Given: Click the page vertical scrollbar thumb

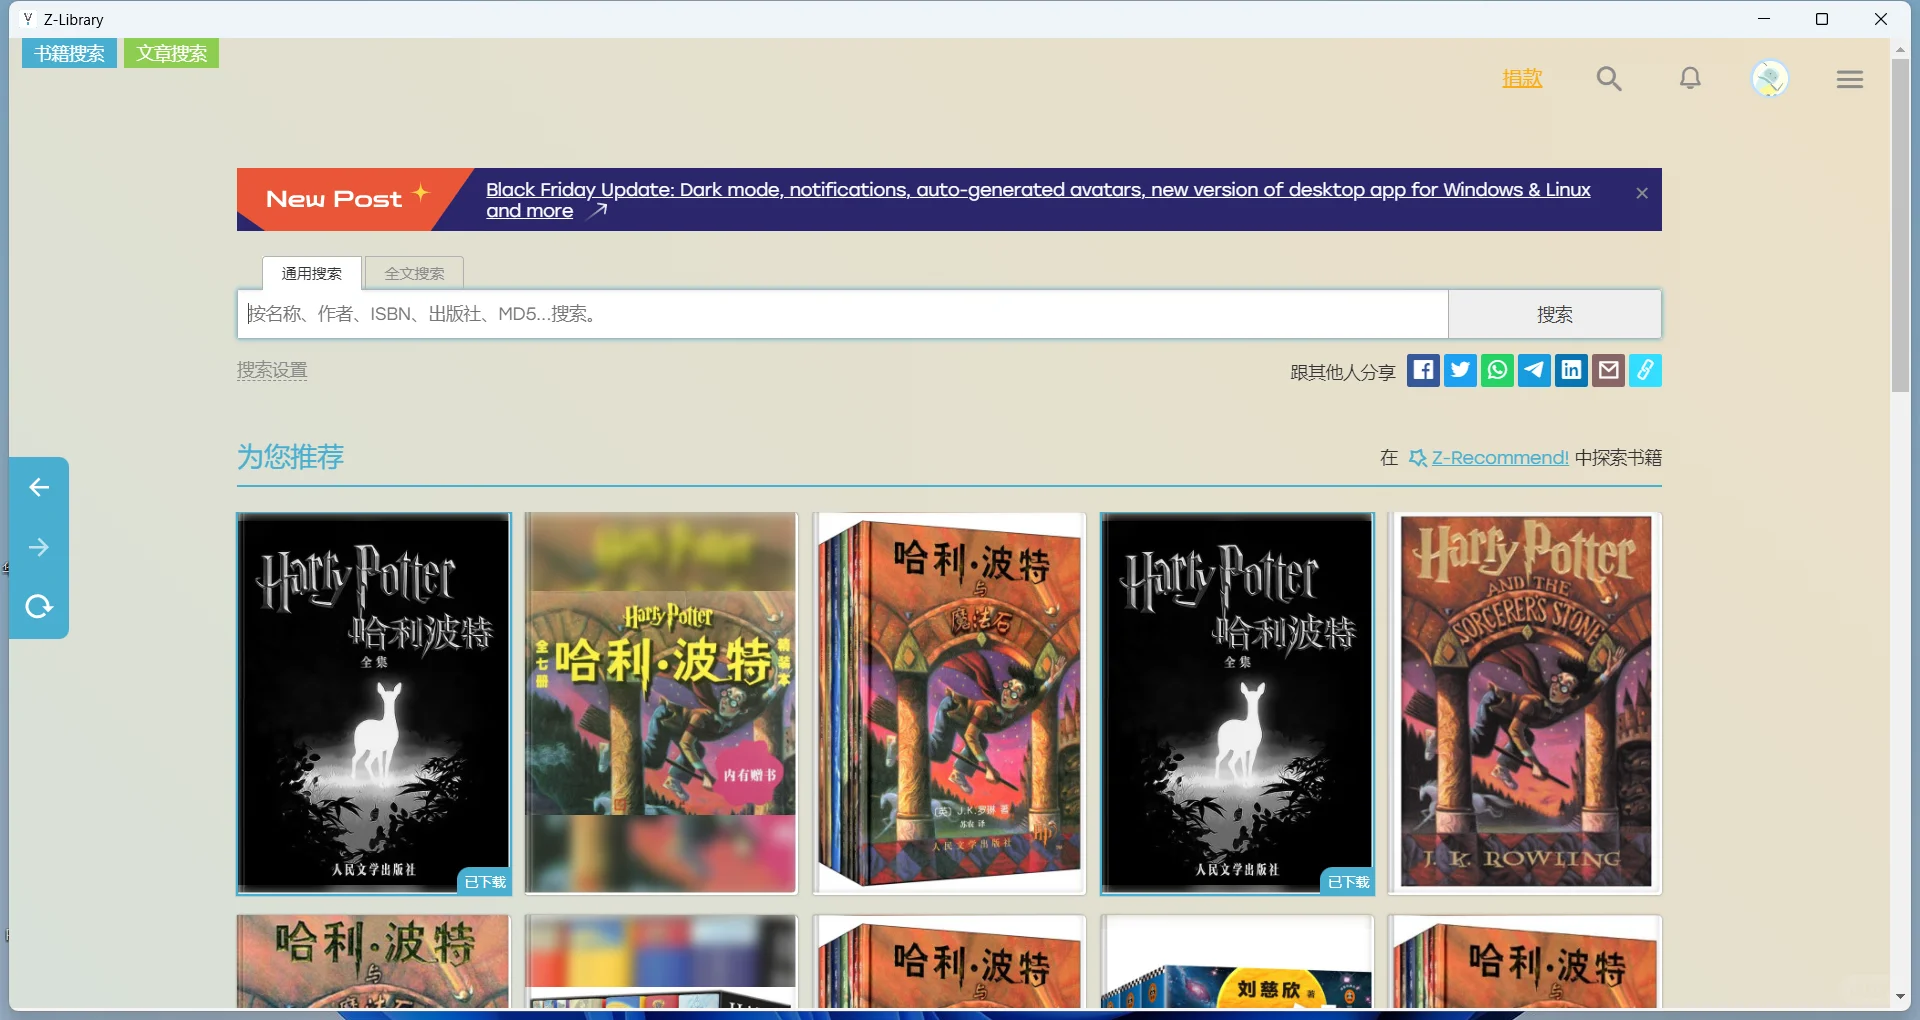Looking at the screenshot, I should (1900, 225).
